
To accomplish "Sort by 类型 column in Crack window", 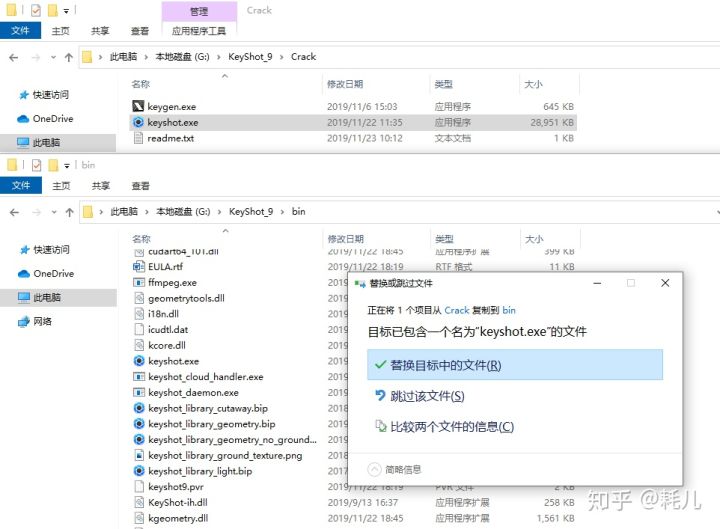I will pyautogui.click(x=444, y=84).
